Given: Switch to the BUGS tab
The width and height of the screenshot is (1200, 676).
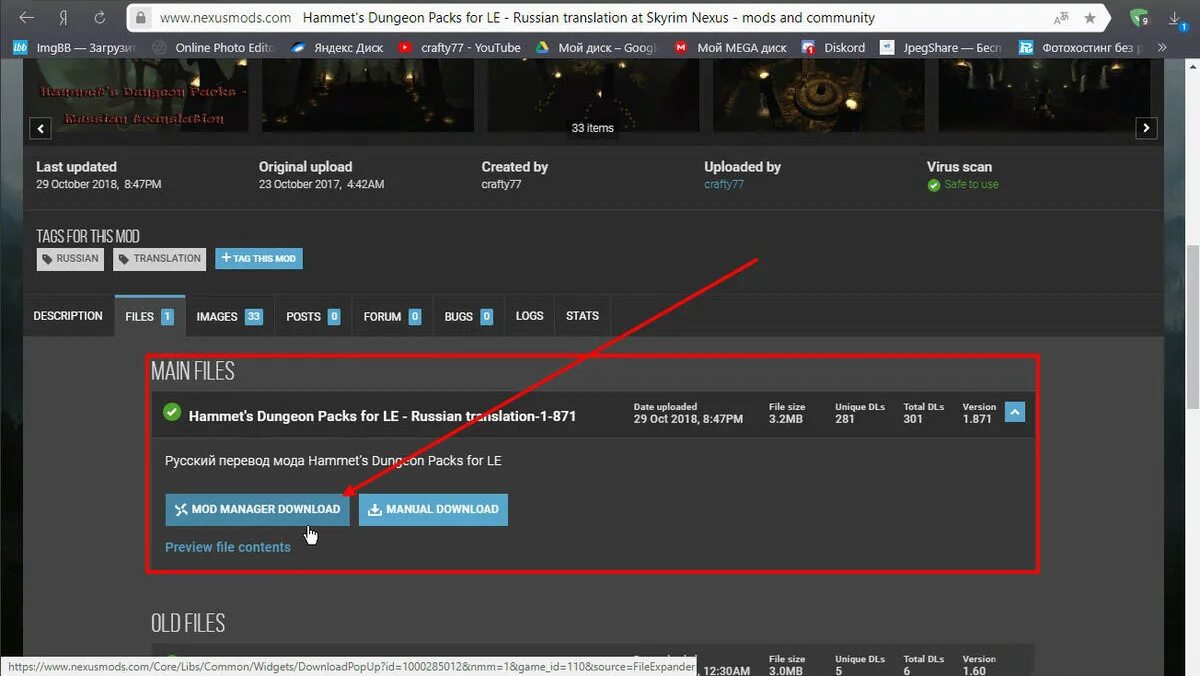Looking at the screenshot, I should [x=468, y=316].
